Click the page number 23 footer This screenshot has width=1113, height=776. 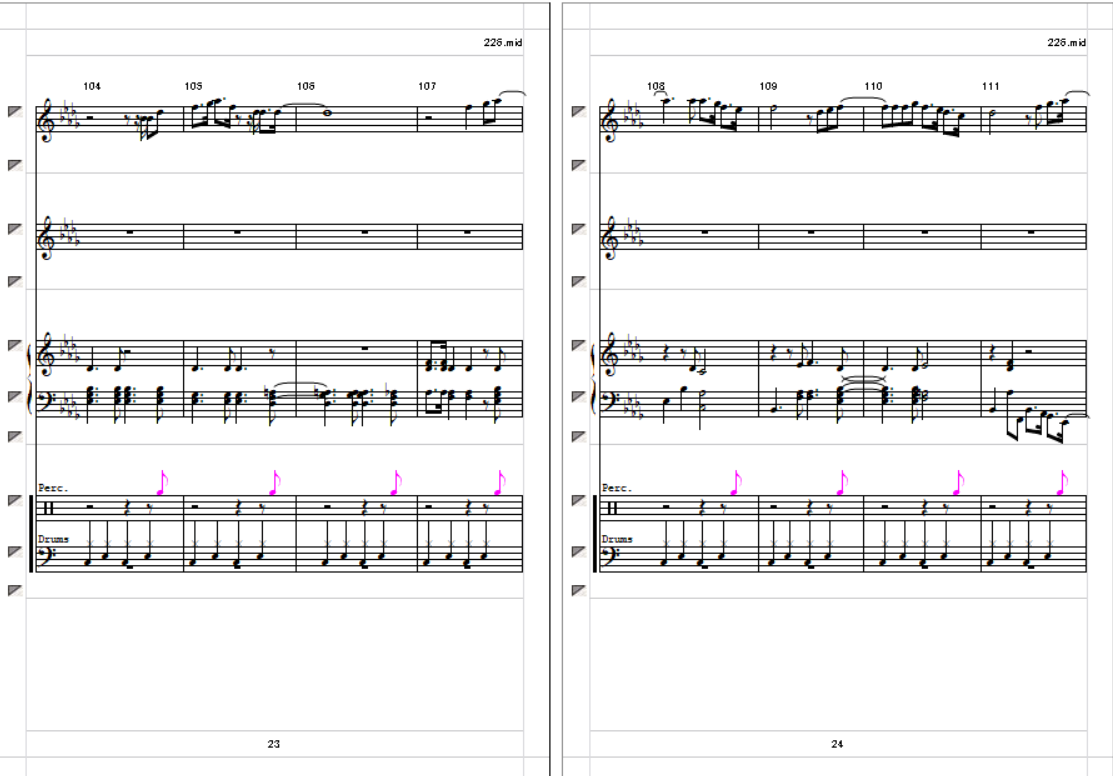pos(273,744)
